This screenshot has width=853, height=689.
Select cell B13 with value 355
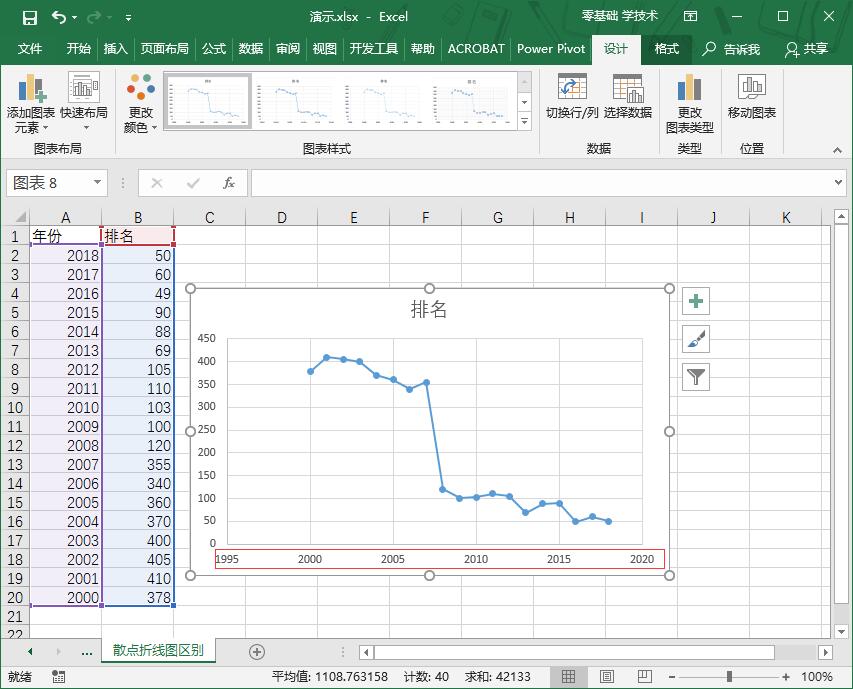tap(138, 464)
